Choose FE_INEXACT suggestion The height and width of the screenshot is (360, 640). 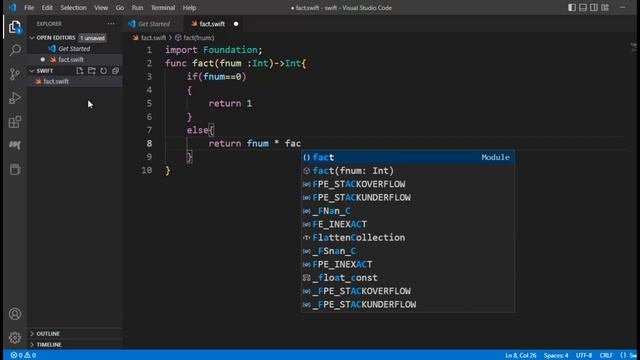tap(408, 224)
